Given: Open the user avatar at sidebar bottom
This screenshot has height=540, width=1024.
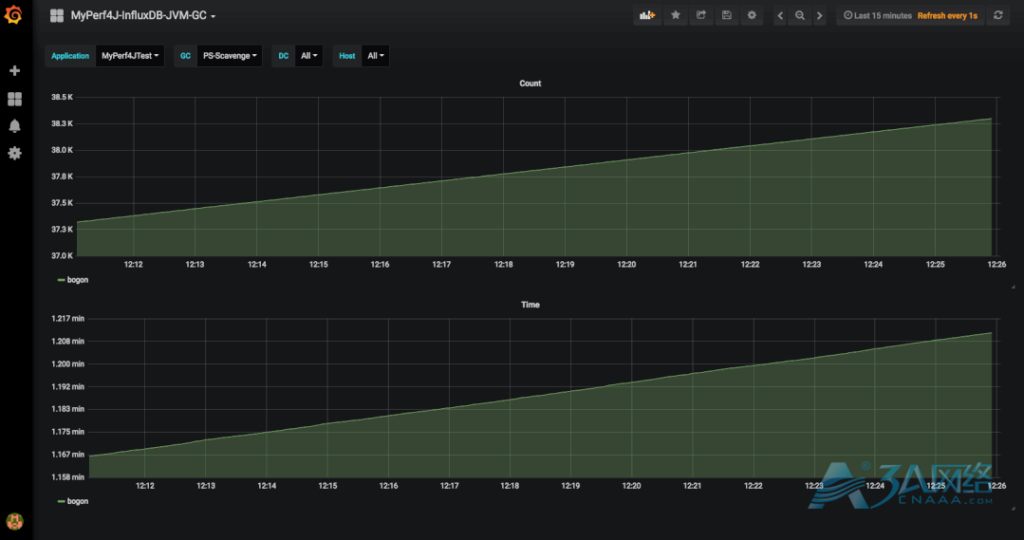Looking at the screenshot, I should click(14, 521).
